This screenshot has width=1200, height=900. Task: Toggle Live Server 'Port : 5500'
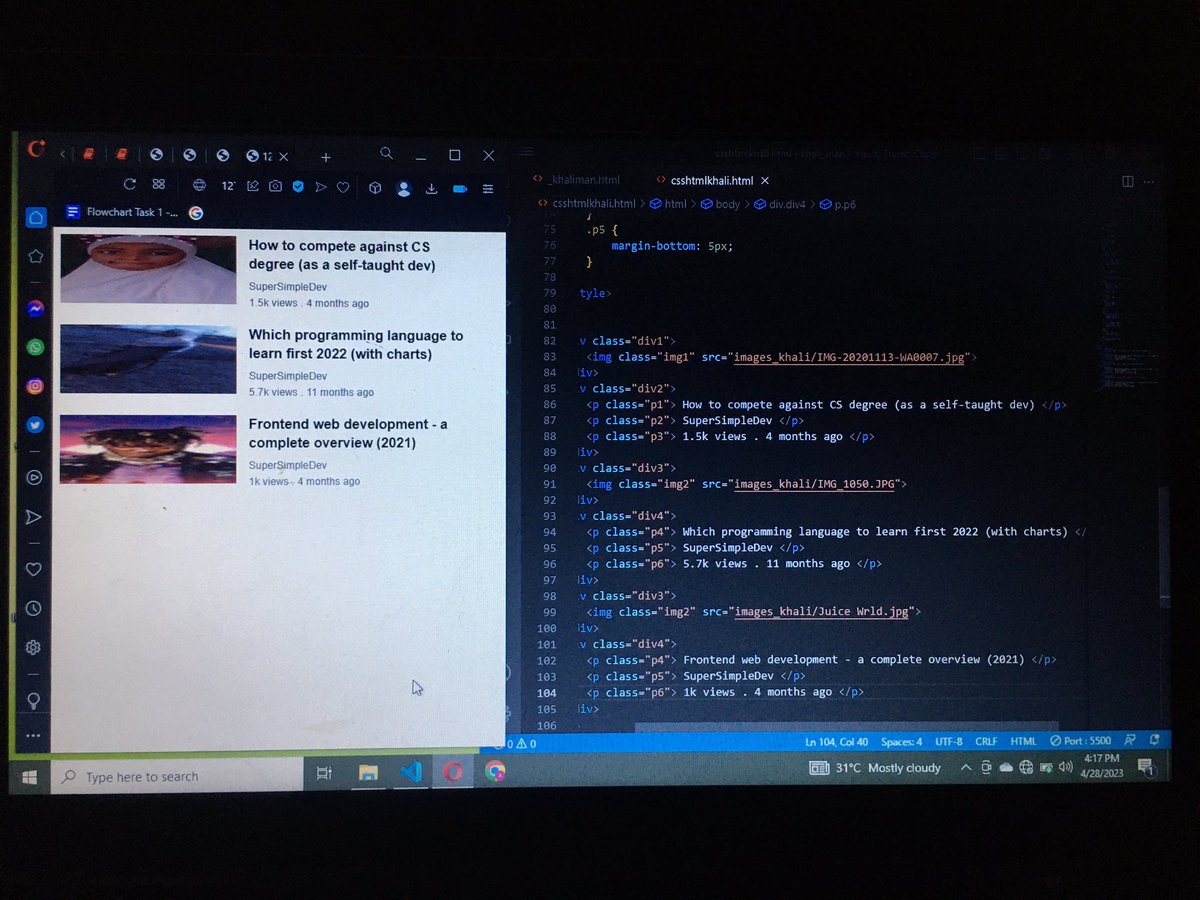pos(1080,742)
